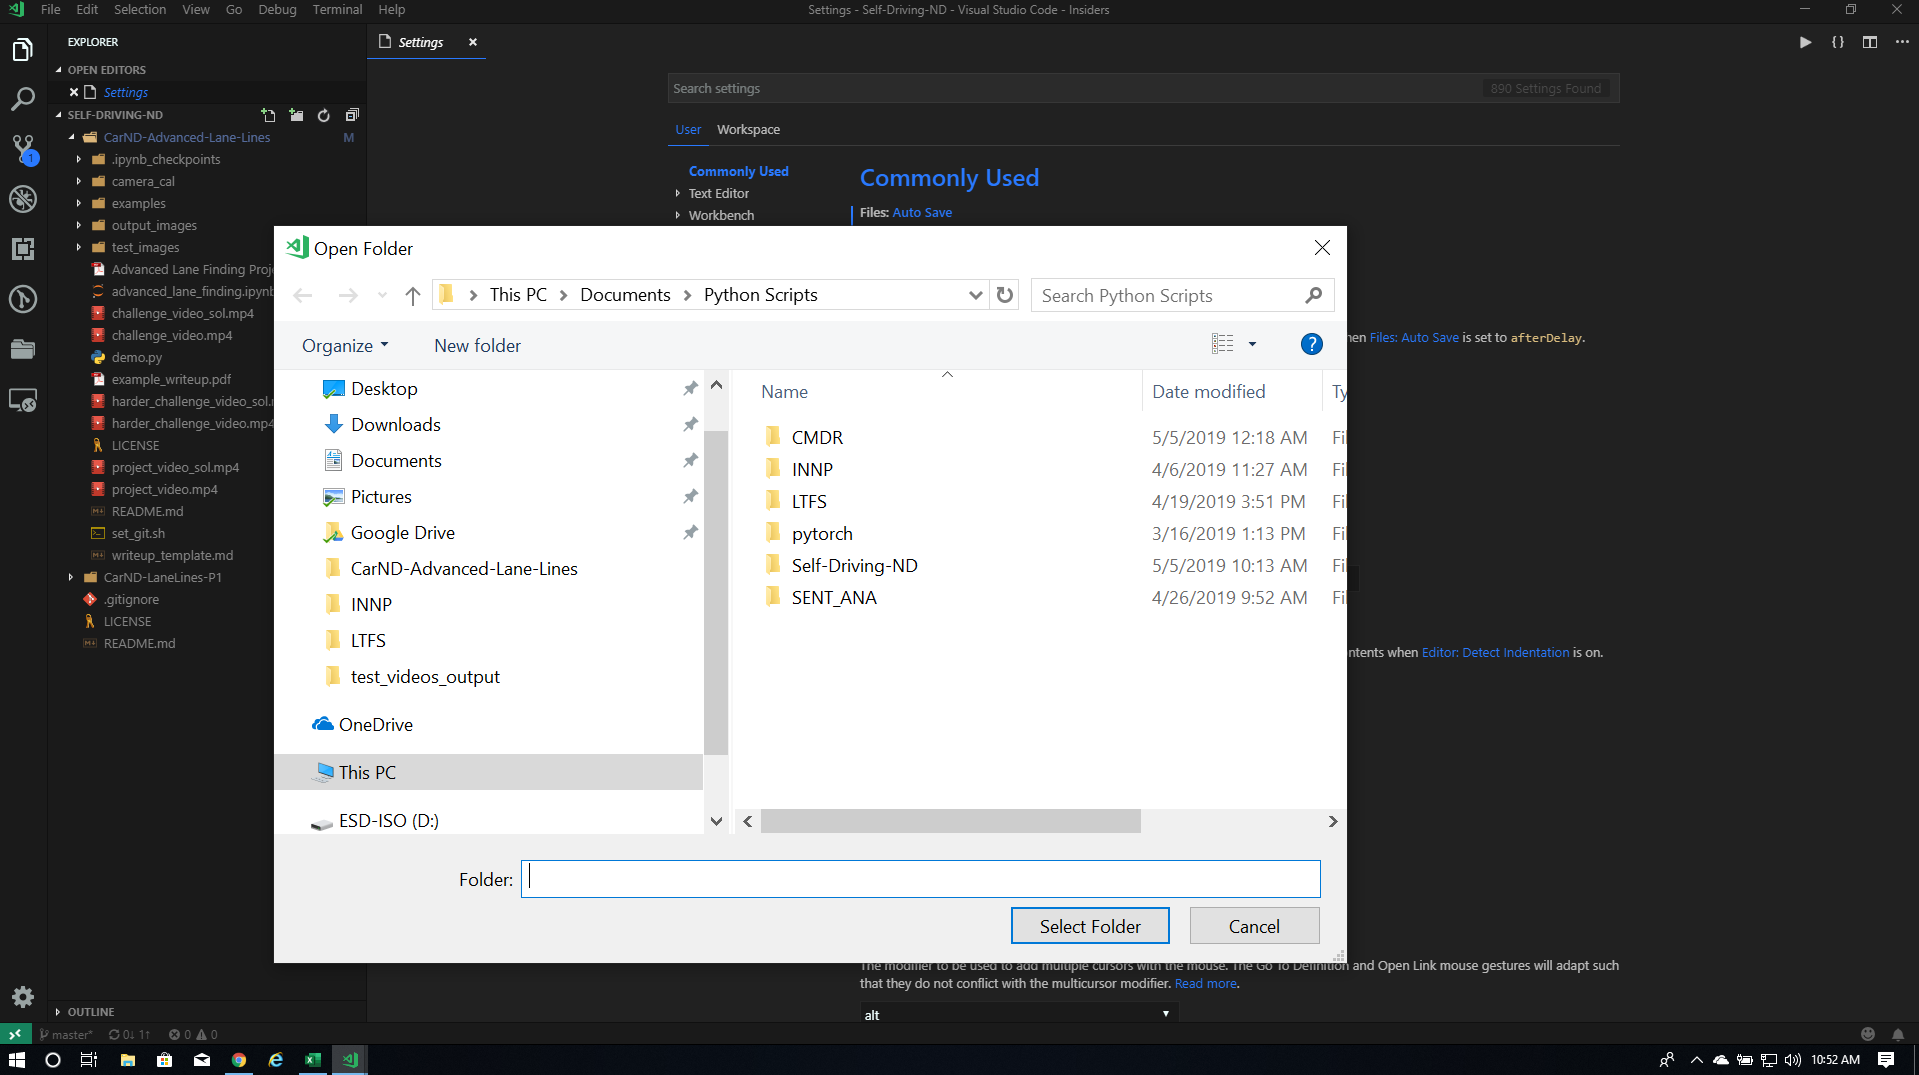The height and width of the screenshot is (1075, 1919).
Task: Expand the Text Editor settings section
Action: [x=677, y=193]
